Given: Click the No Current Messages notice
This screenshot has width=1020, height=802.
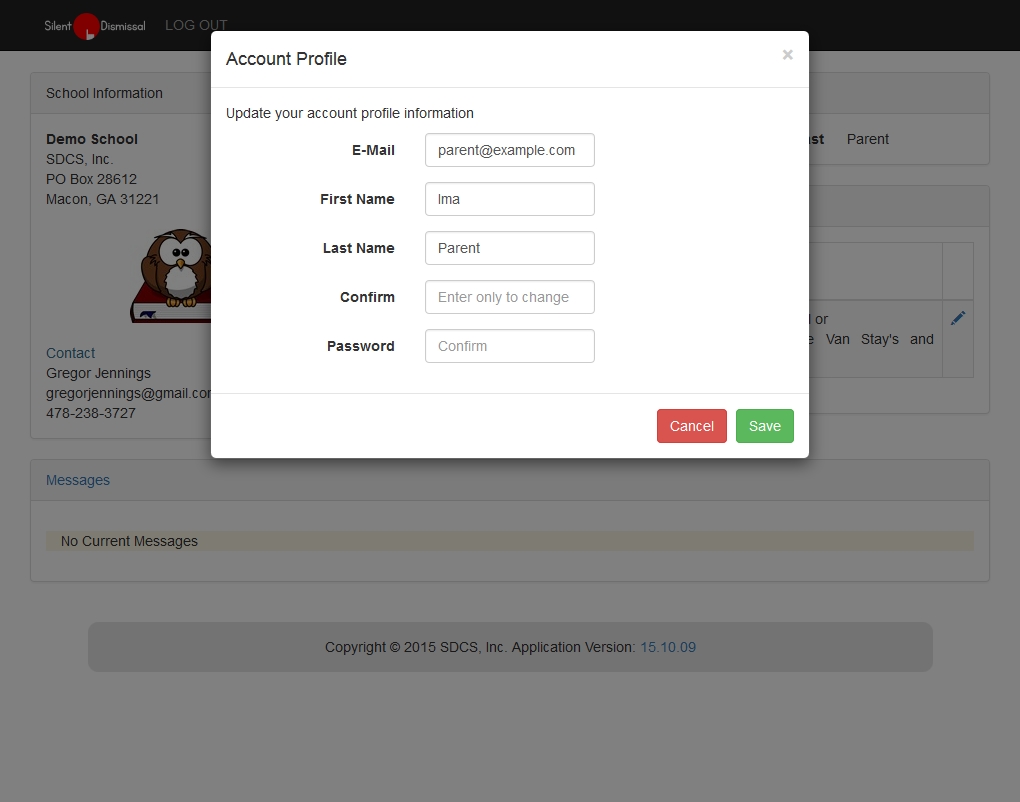Looking at the screenshot, I should pyautogui.click(x=129, y=541).
